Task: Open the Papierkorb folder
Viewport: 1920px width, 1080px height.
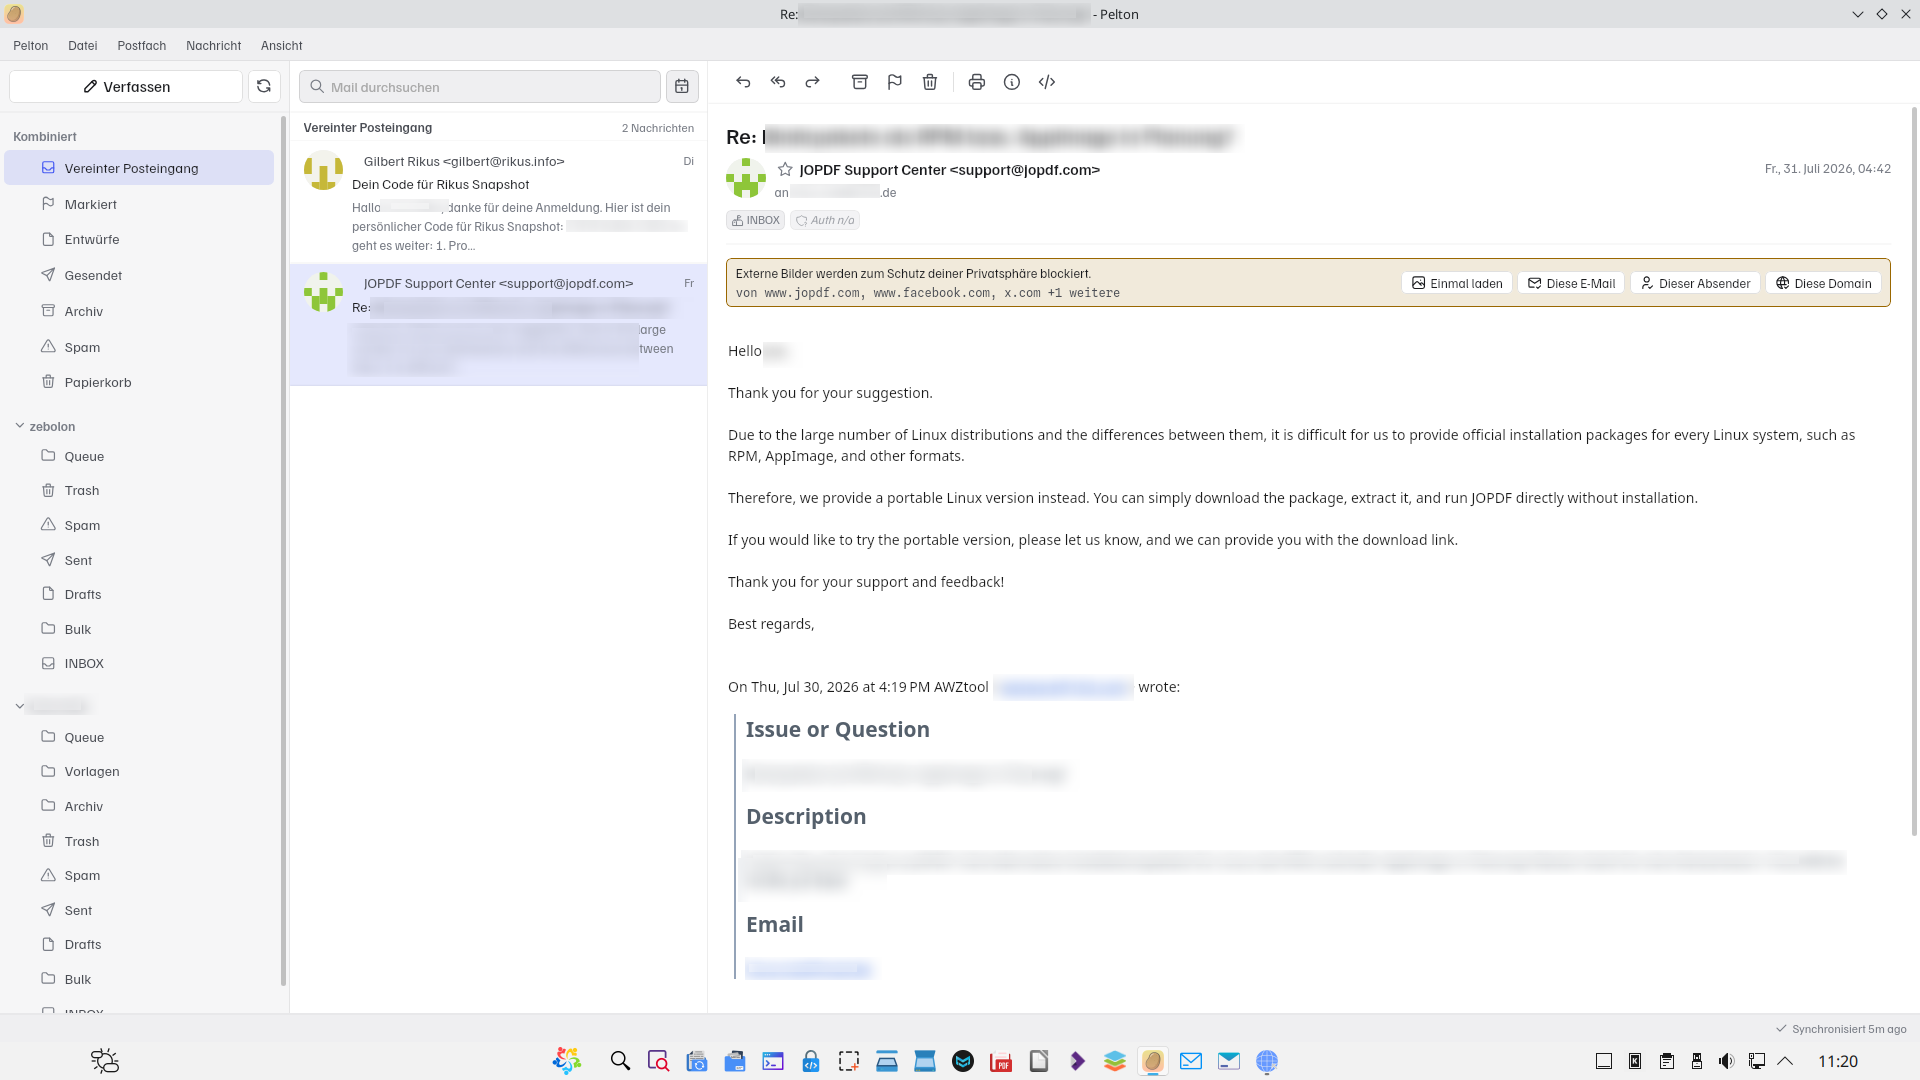Action: pyautogui.click(x=139, y=382)
